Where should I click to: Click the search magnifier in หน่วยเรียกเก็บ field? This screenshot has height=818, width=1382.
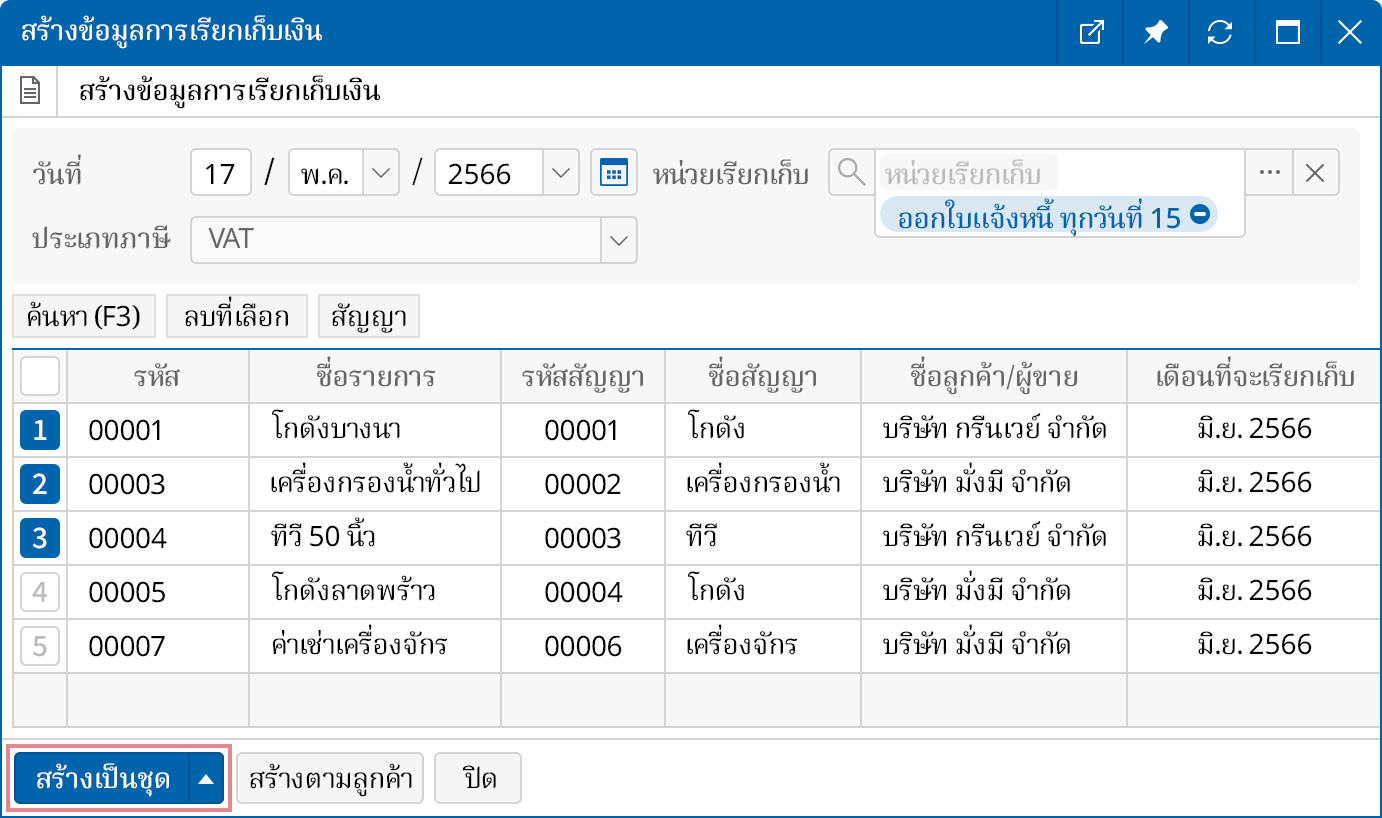click(x=851, y=172)
